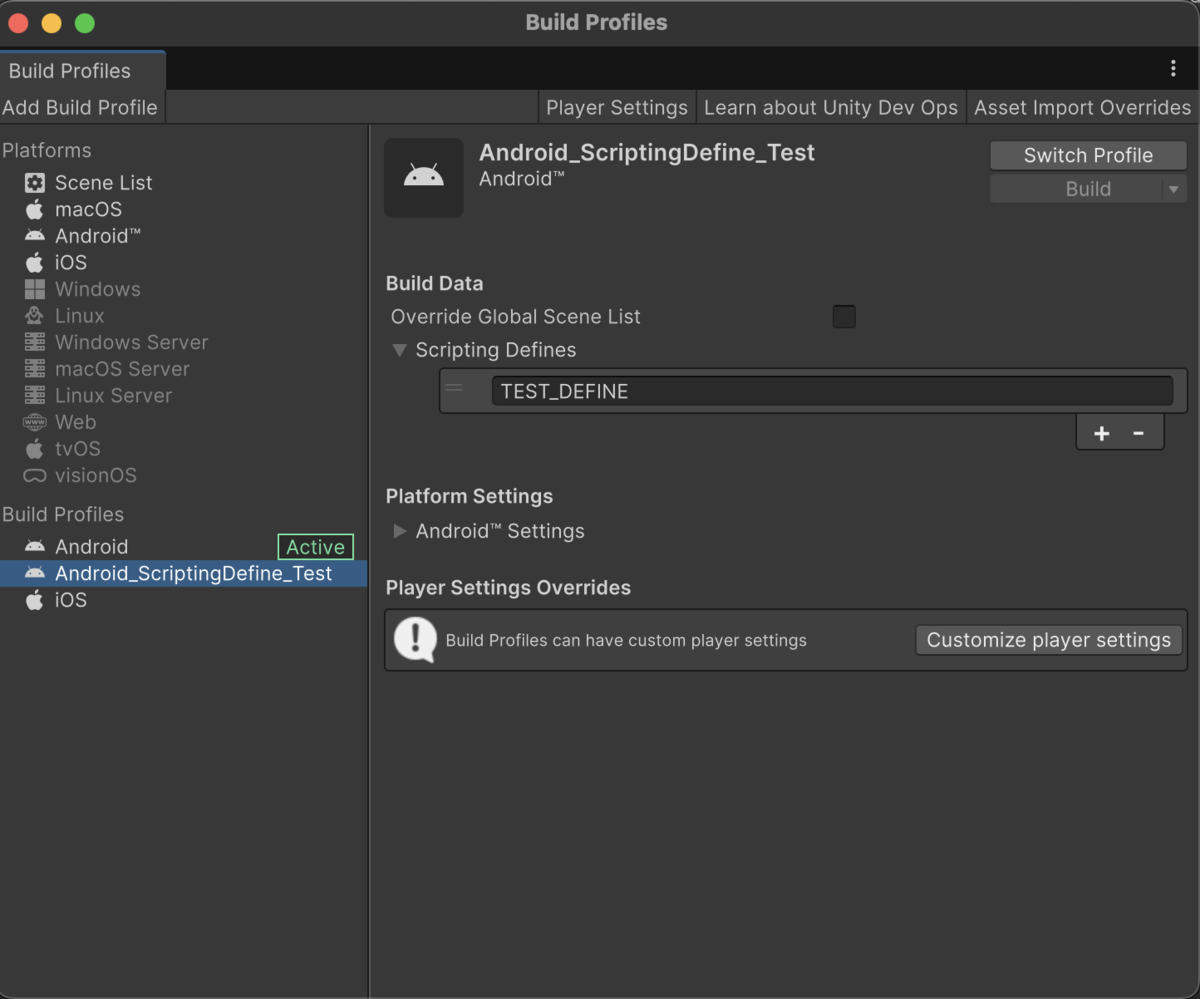Expand the Android™ Settings foldout
The image size is (1200, 999).
[x=400, y=531]
